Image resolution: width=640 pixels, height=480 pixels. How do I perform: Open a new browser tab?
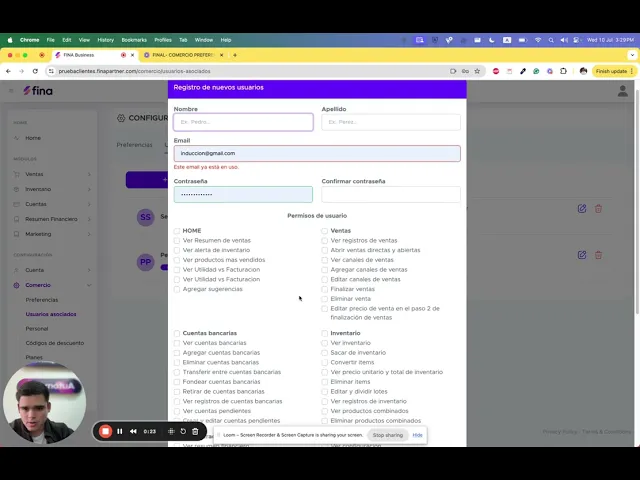click(235, 55)
